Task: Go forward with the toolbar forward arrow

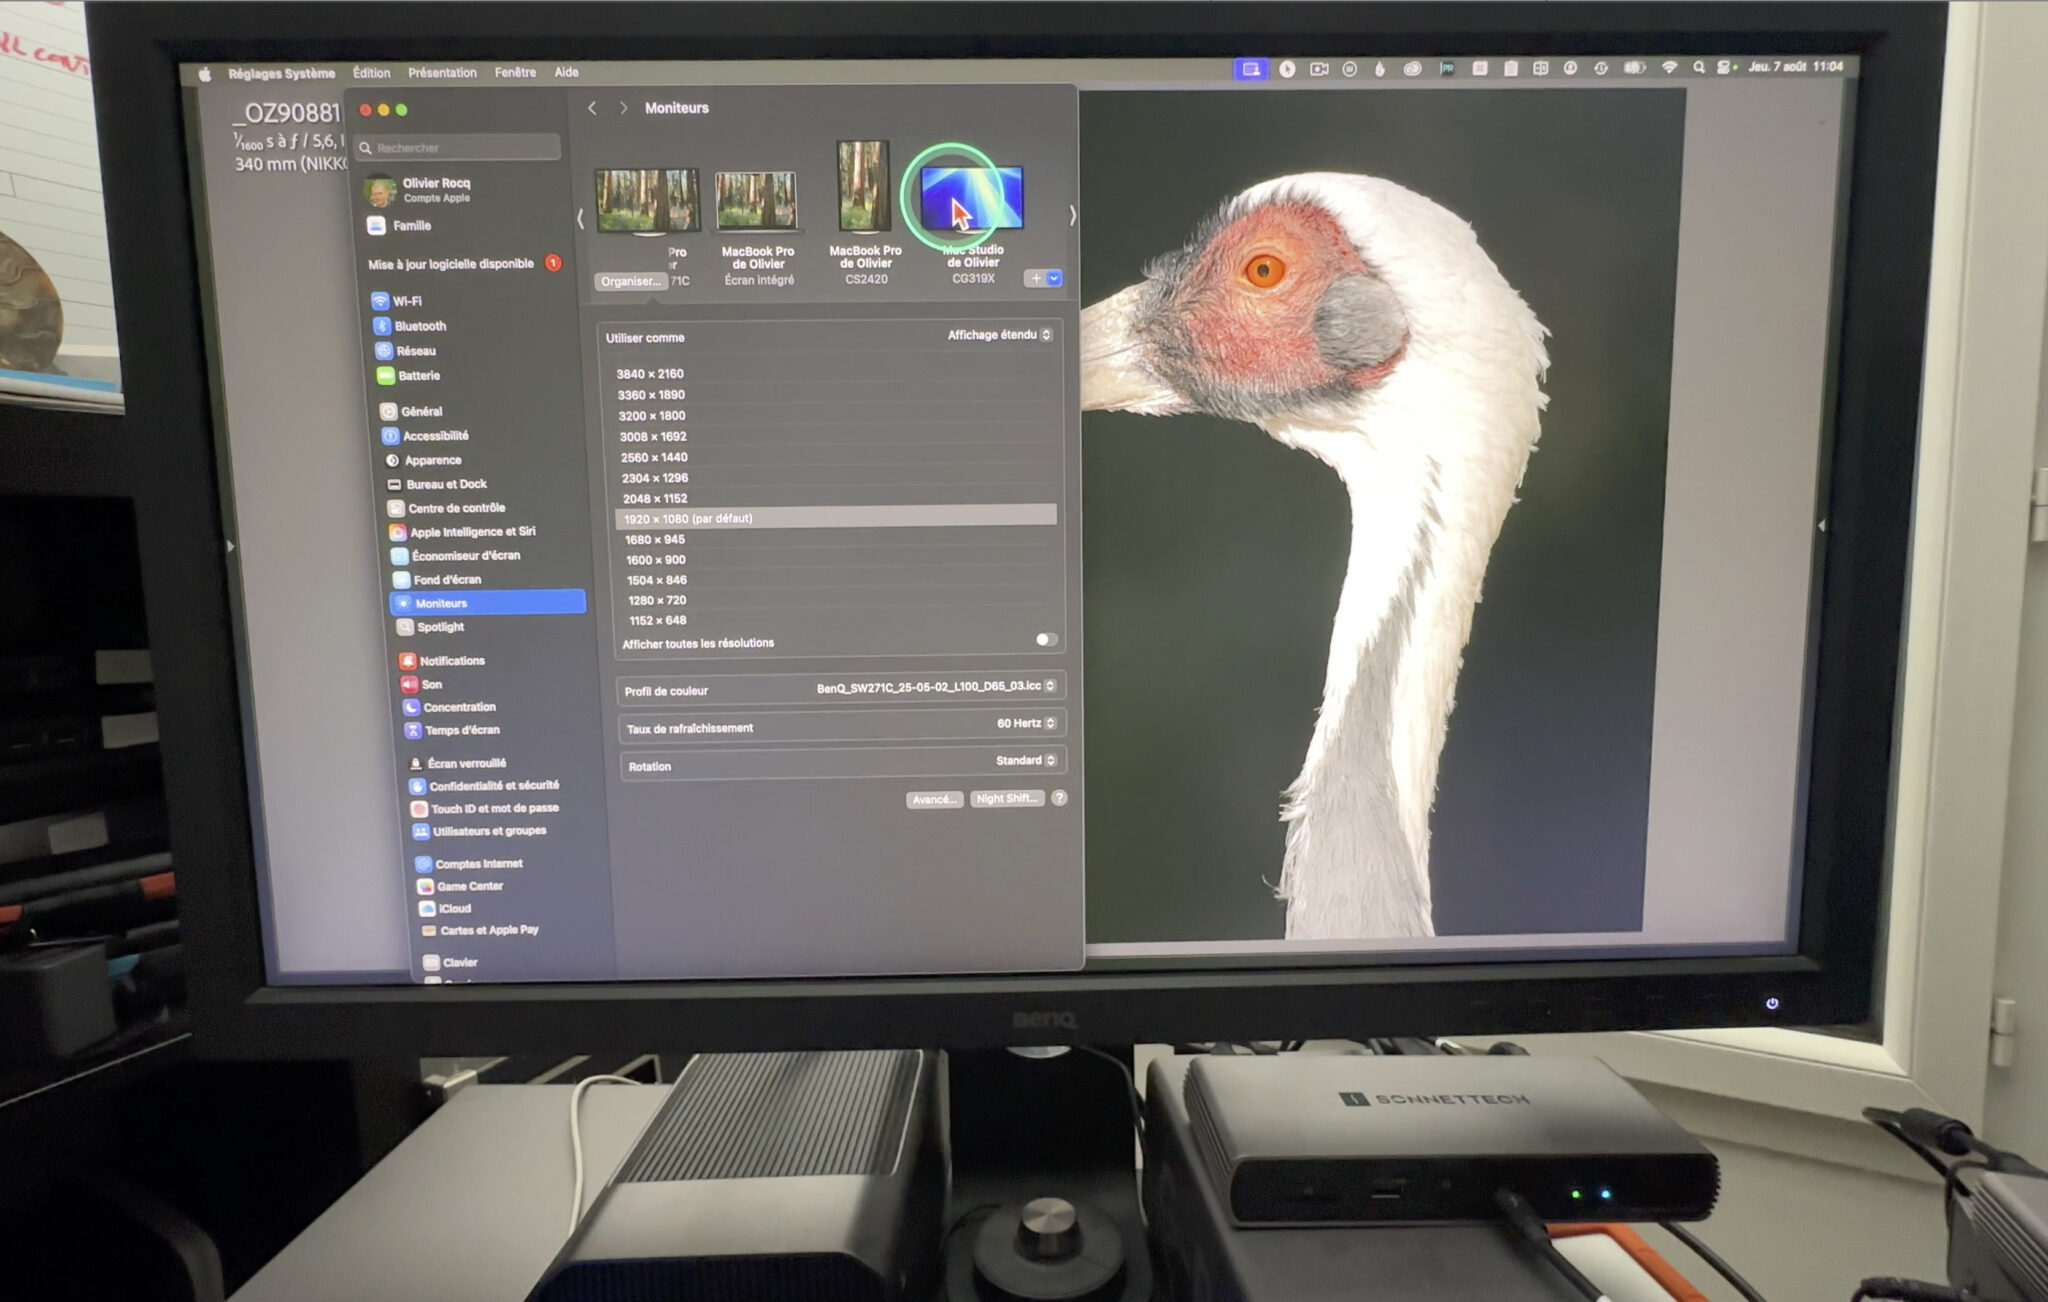Action: tap(624, 108)
